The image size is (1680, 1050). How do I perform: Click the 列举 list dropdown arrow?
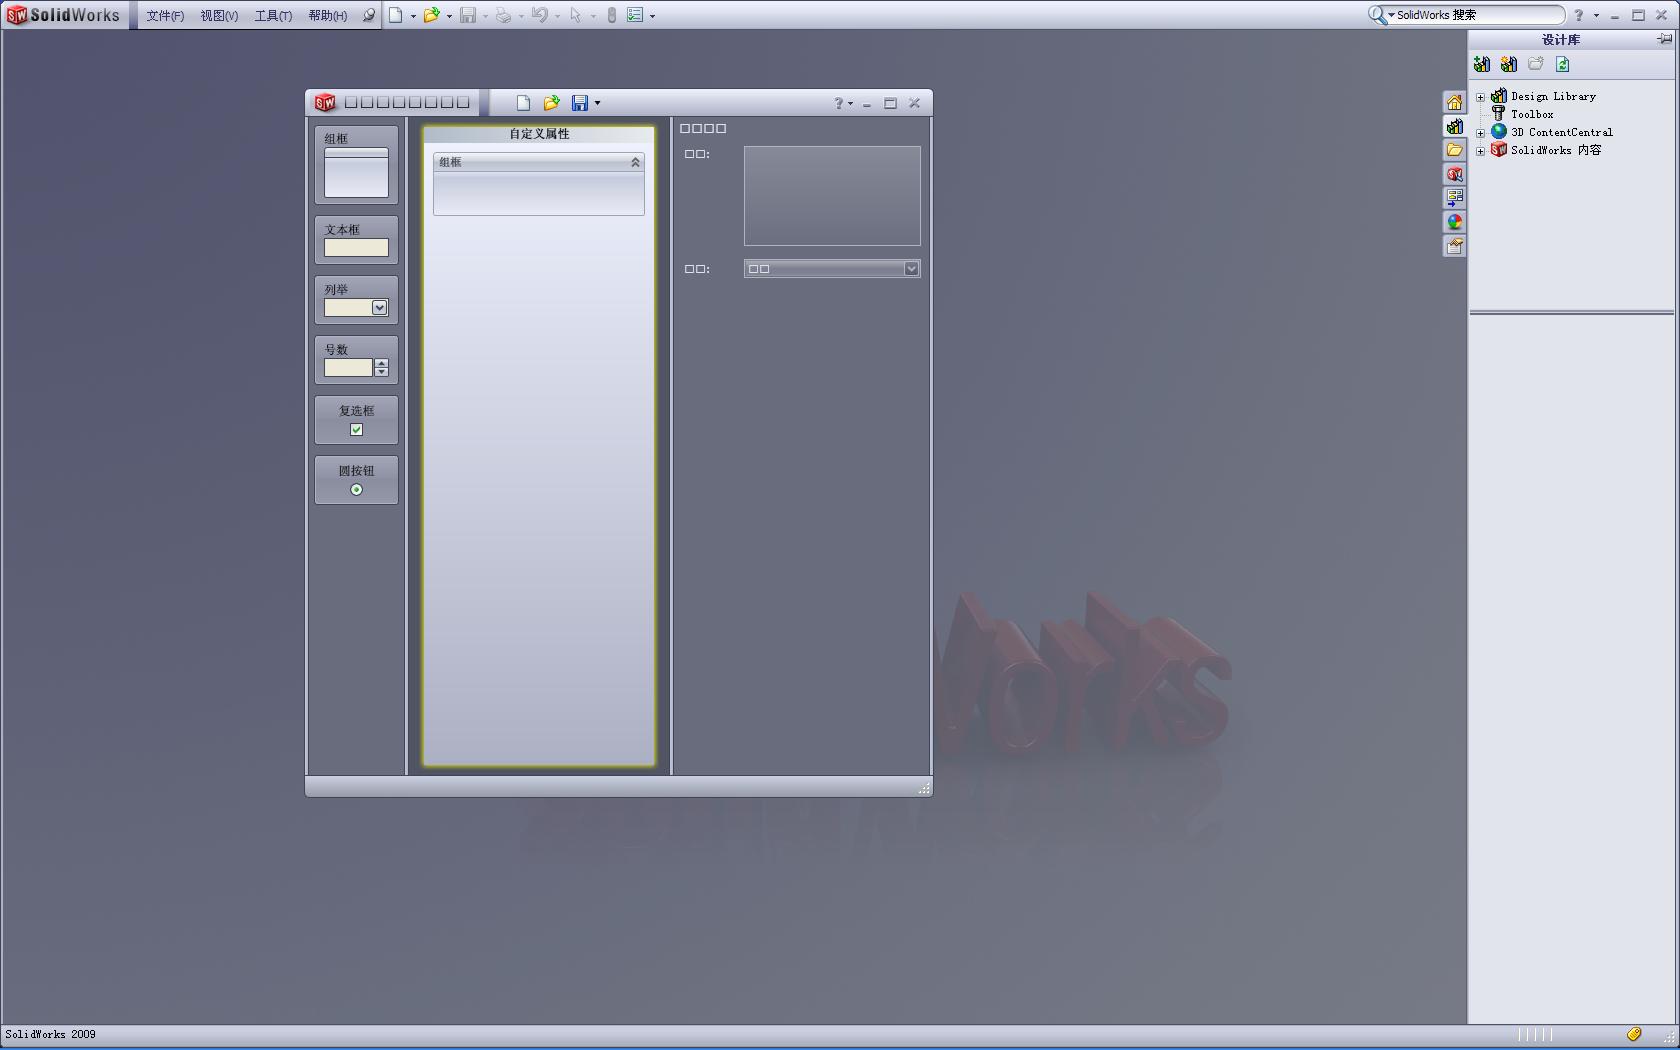(379, 308)
